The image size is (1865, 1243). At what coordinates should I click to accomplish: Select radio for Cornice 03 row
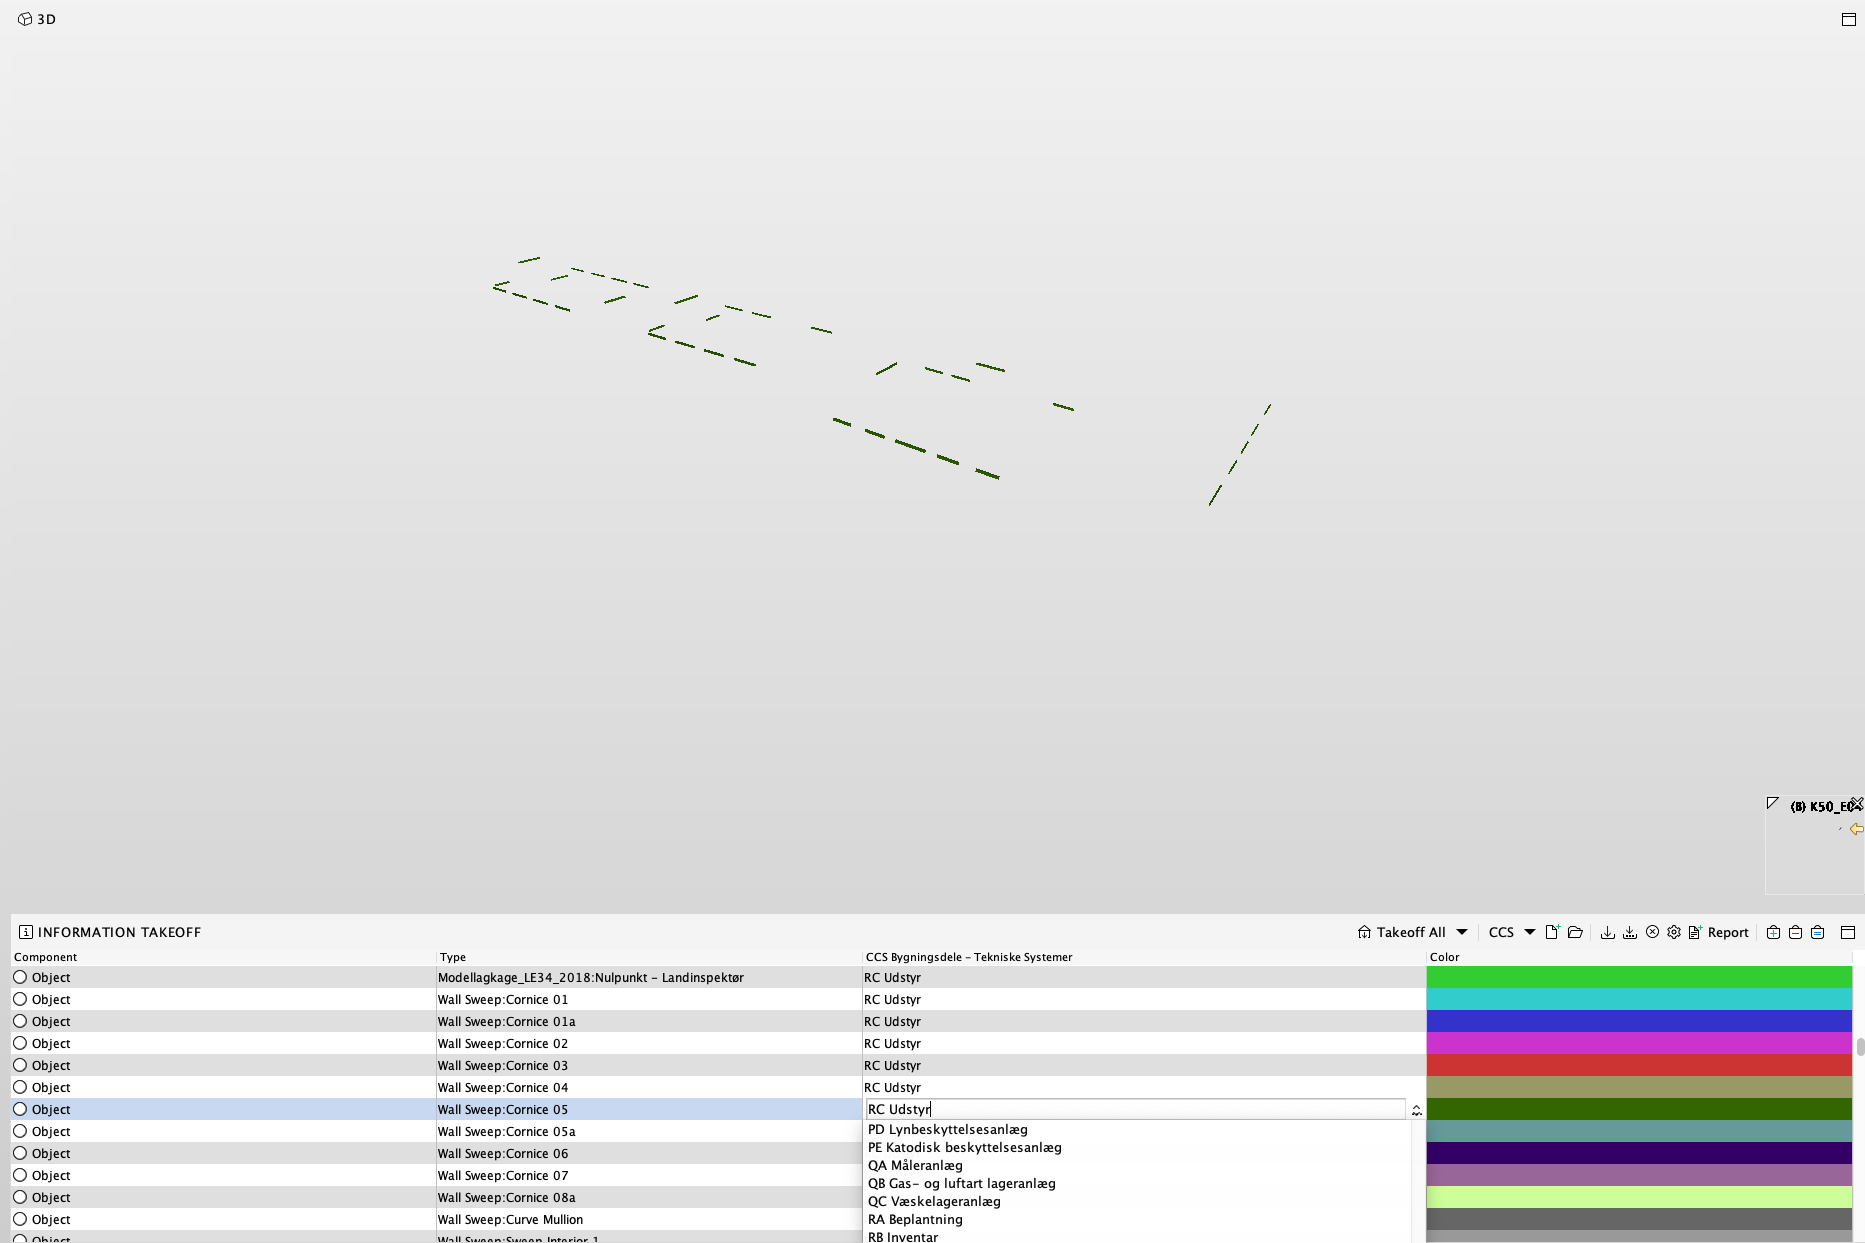pos(20,1065)
